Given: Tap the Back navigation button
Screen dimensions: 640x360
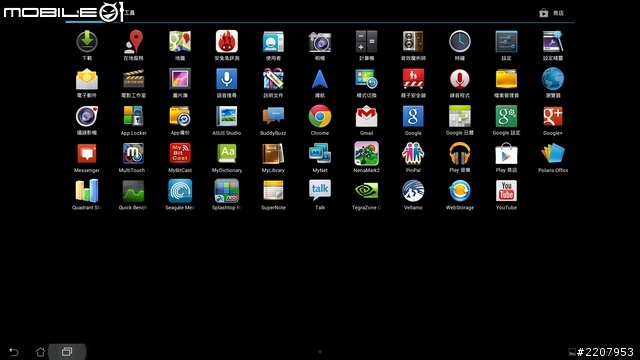Looking at the screenshot, I should pyautogui.click(x=13, y=351).
